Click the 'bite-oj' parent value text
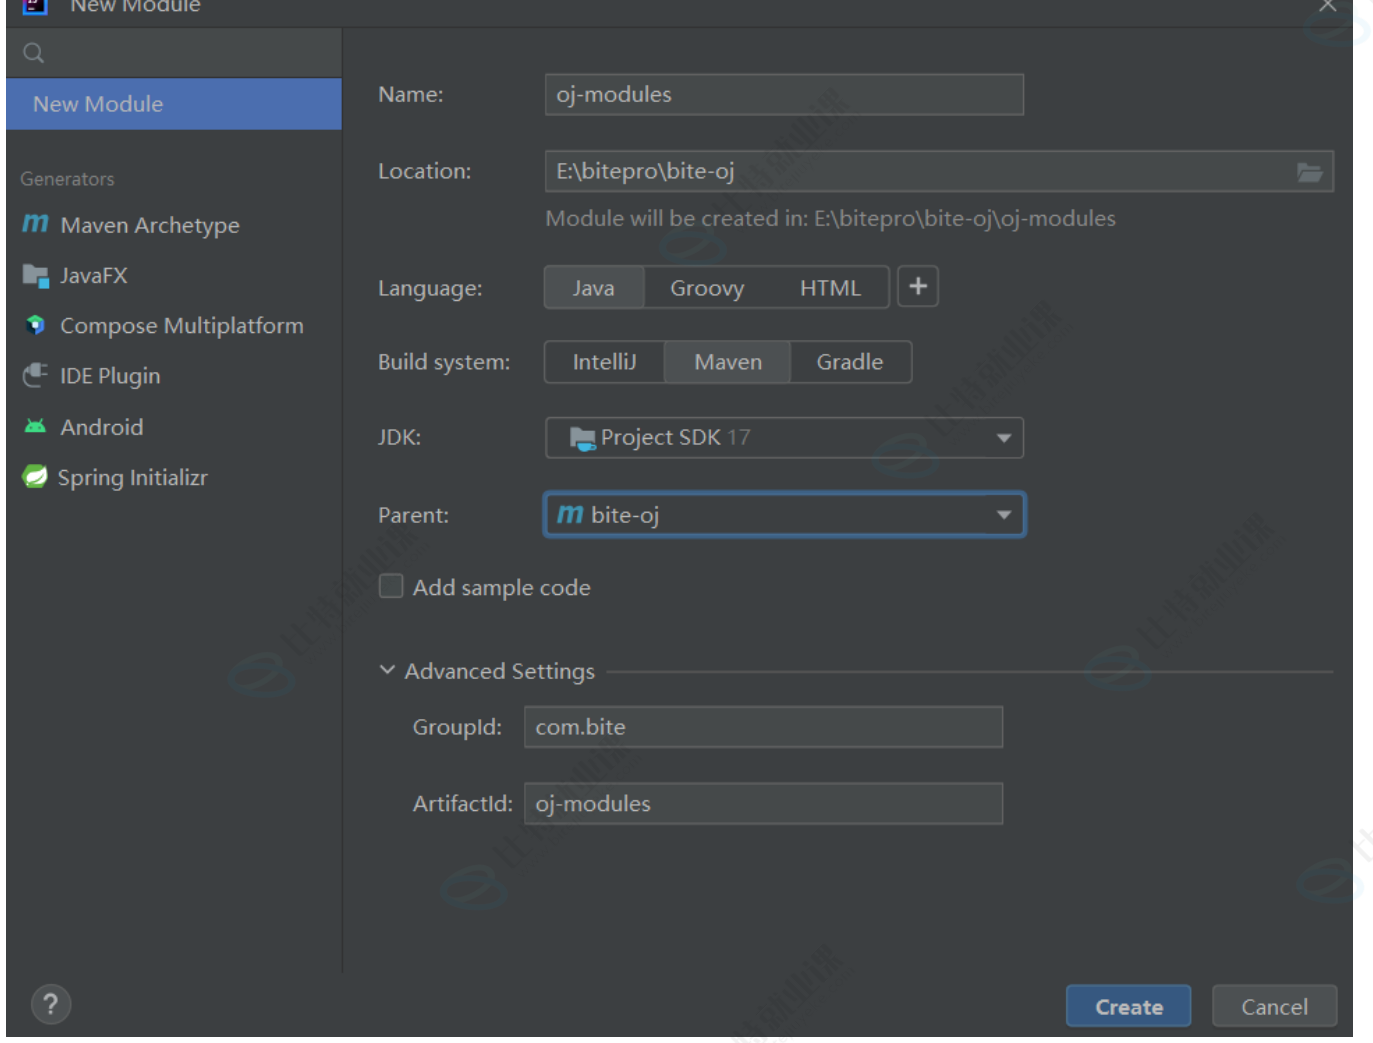The height and width of the screenshot is (1043, 1373). coord(625,515)
